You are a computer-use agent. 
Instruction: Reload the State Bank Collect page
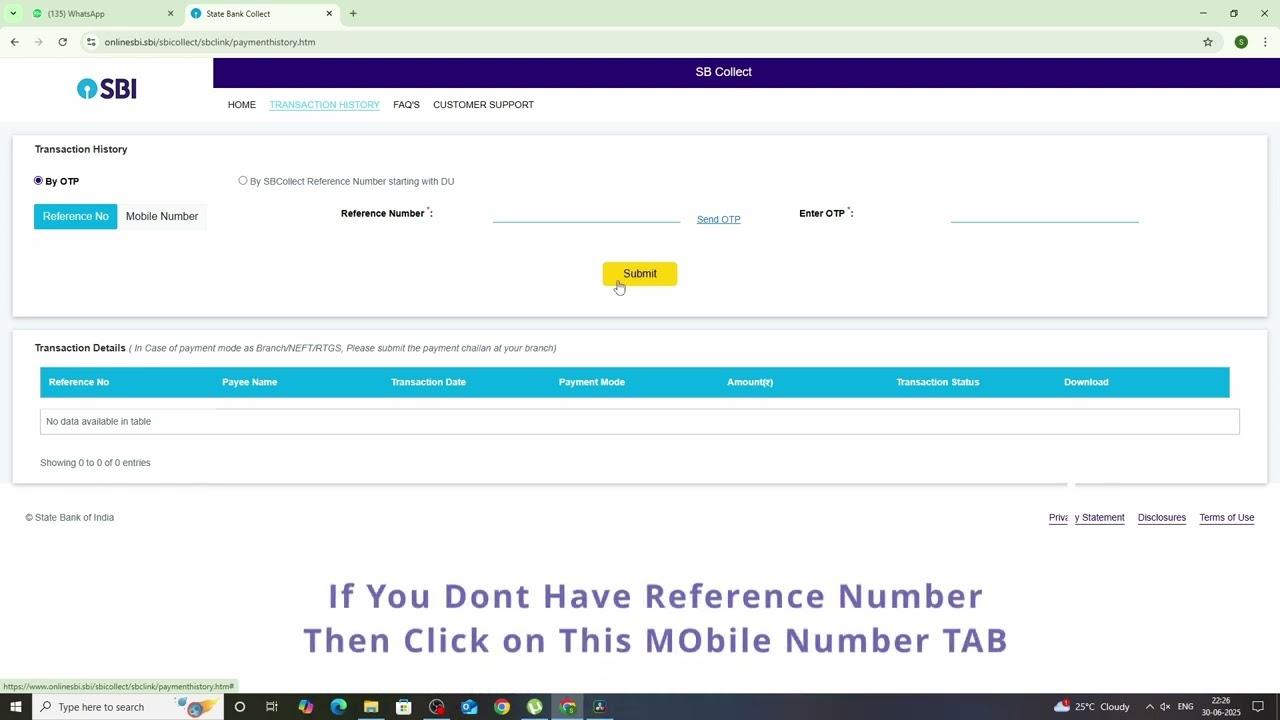click(62, 42)
